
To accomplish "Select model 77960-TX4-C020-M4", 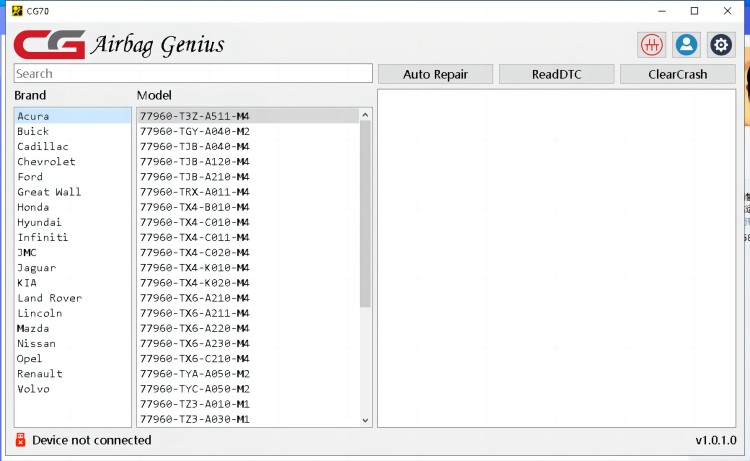I will click(x=248, y=252).
